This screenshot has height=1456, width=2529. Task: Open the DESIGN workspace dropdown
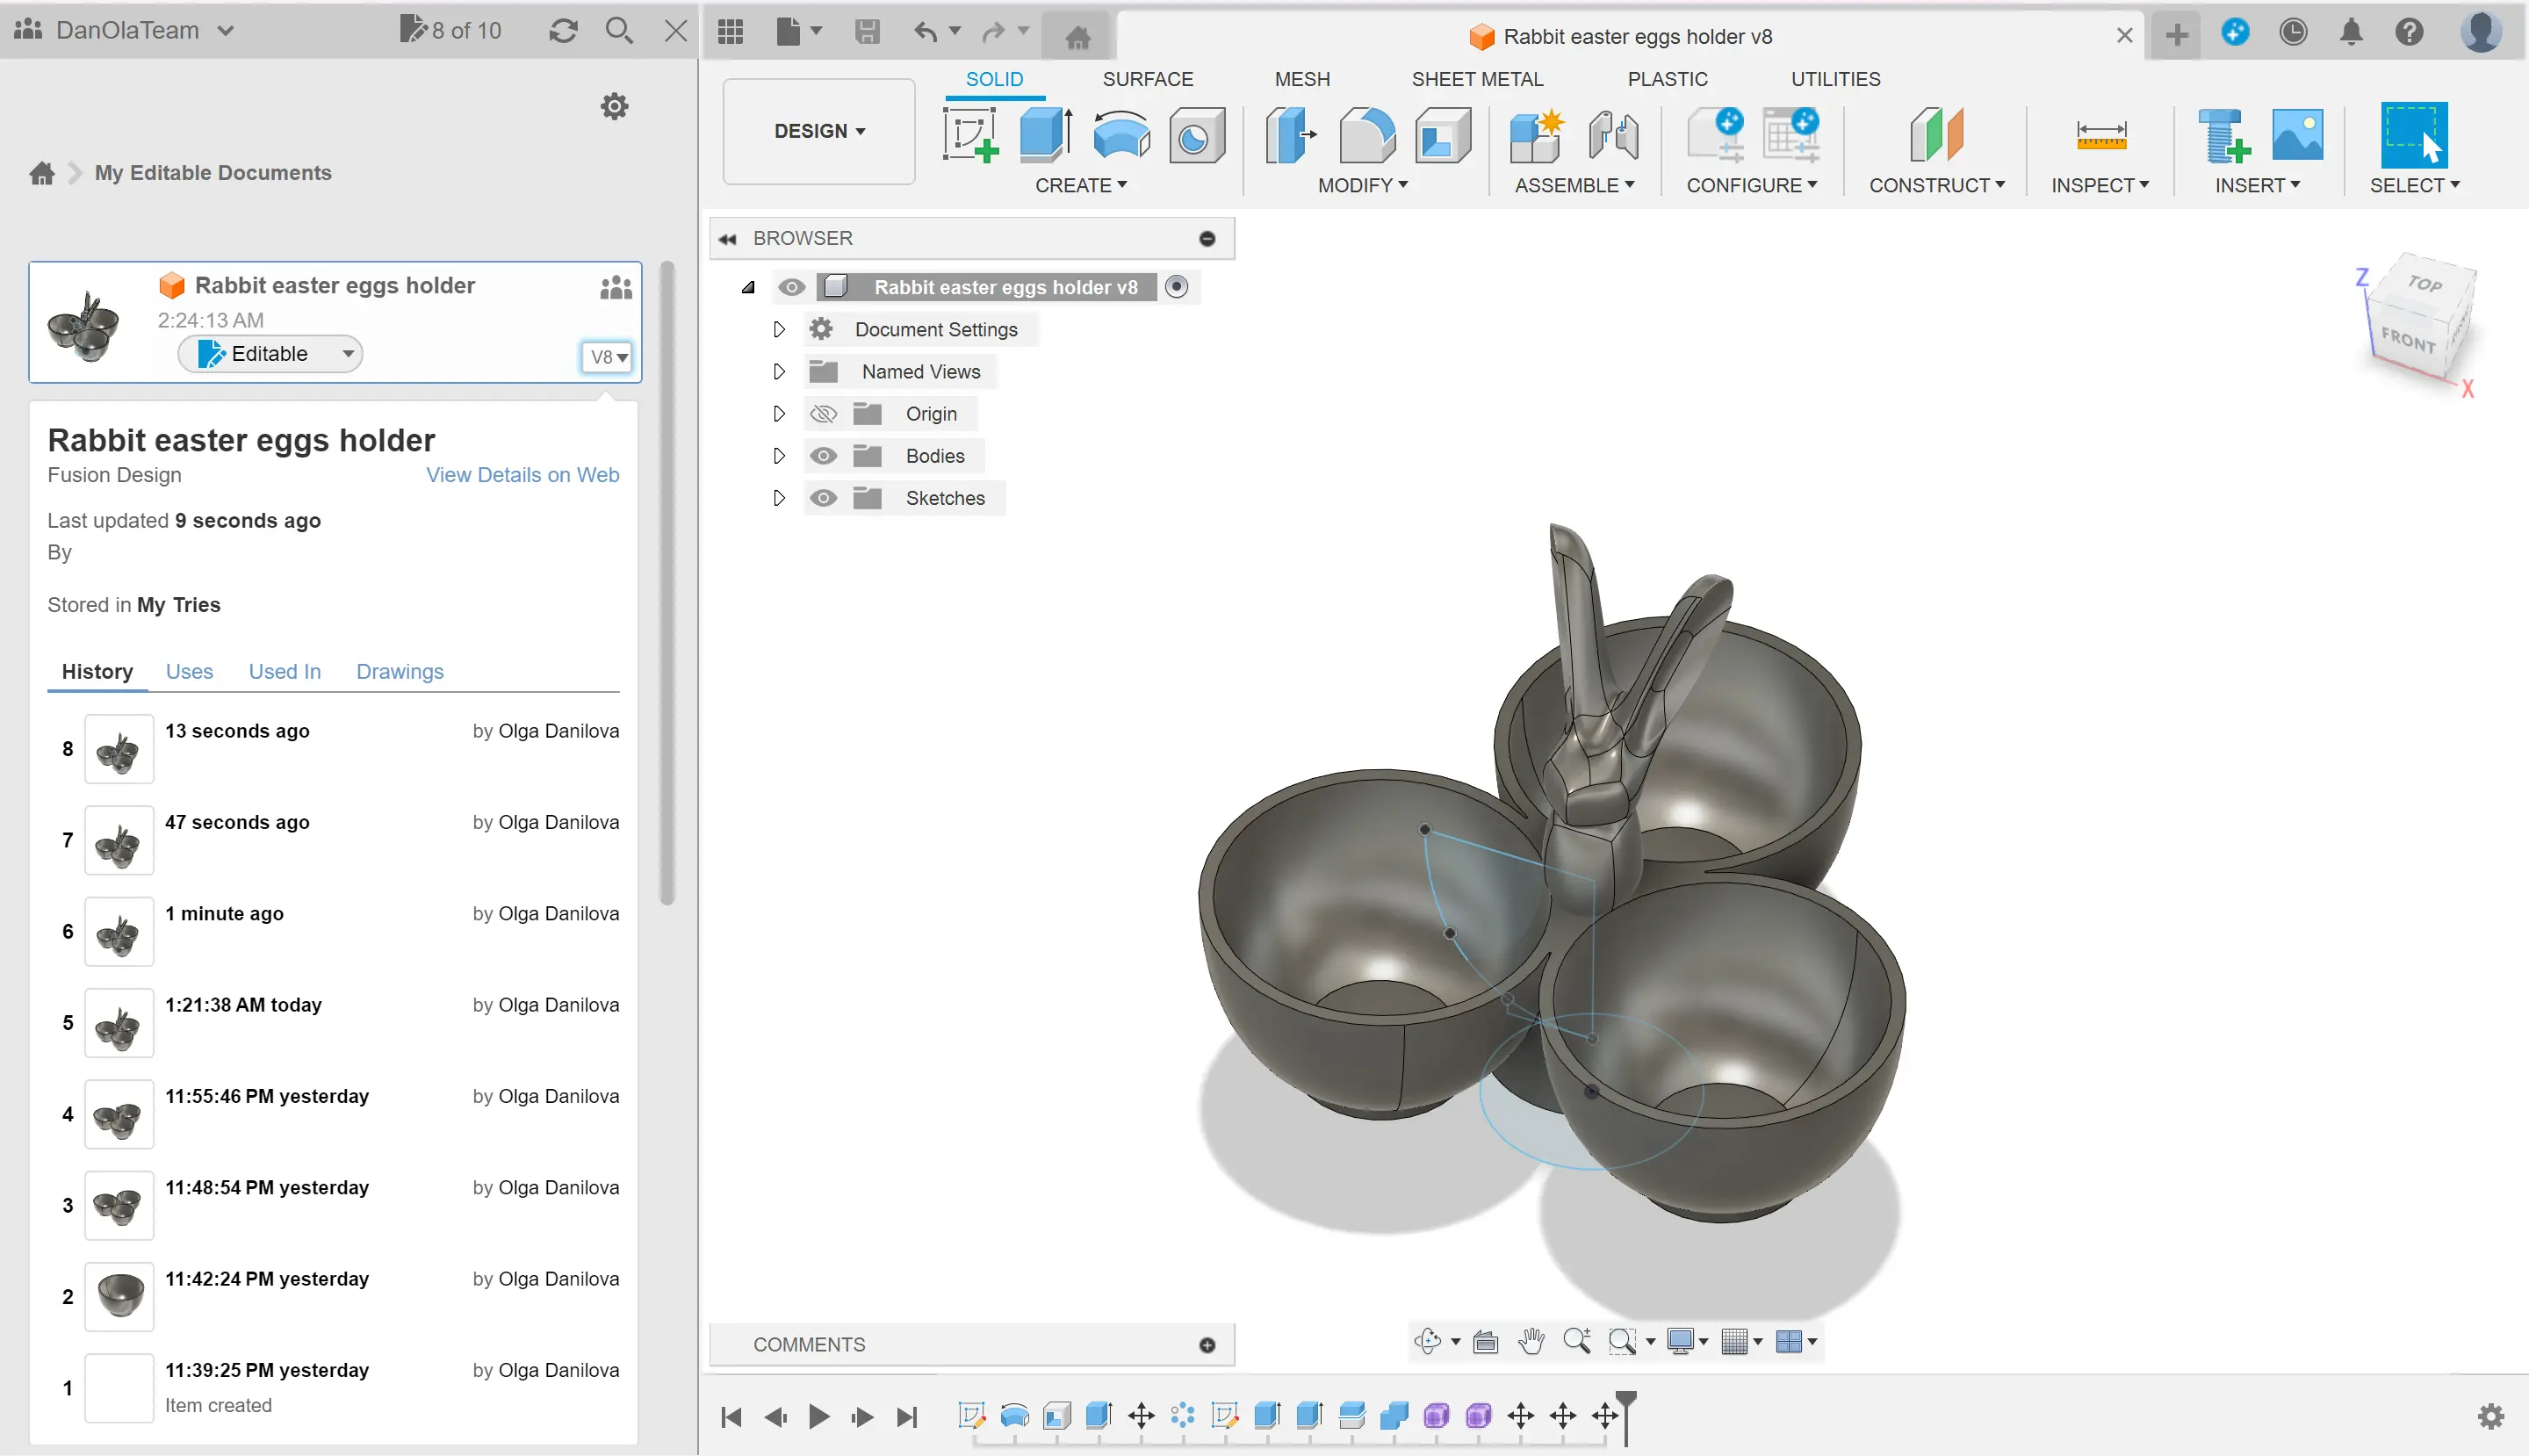click(x=819, y=131)
